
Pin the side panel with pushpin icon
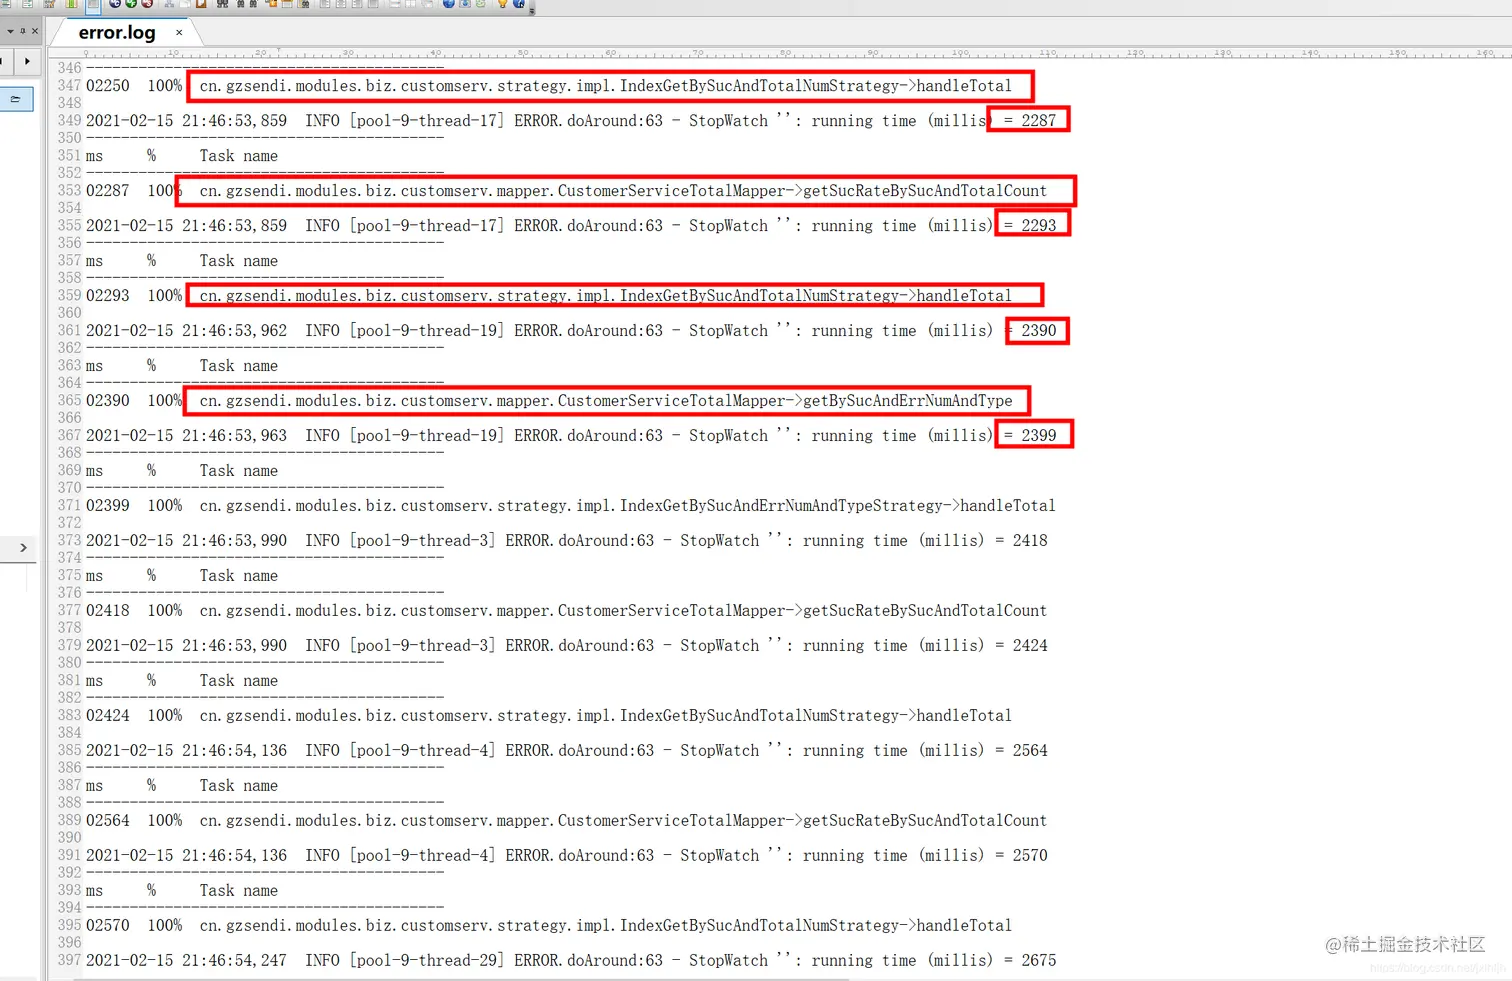(x=23, y=31)
